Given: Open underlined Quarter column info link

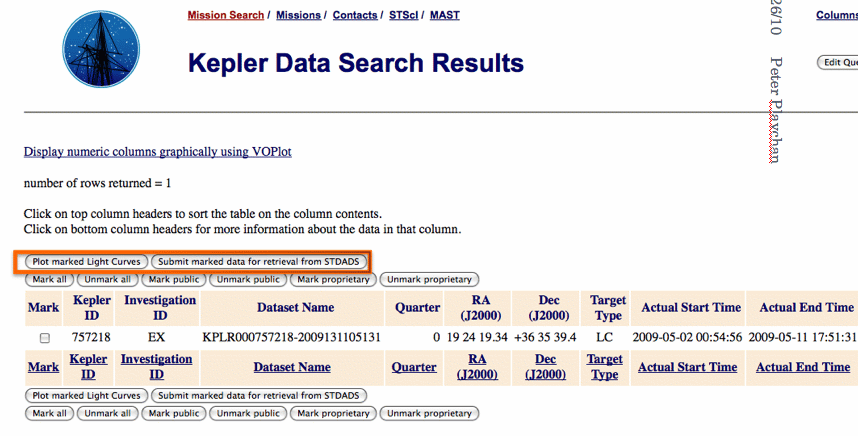Looking at the screenshot, I should pos(414,367).
